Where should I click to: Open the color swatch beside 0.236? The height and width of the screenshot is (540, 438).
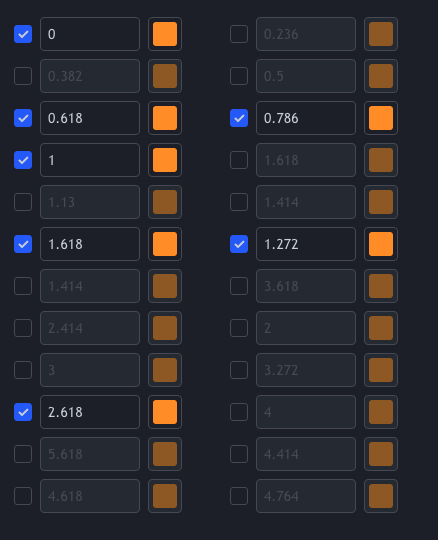click(381, 34)
